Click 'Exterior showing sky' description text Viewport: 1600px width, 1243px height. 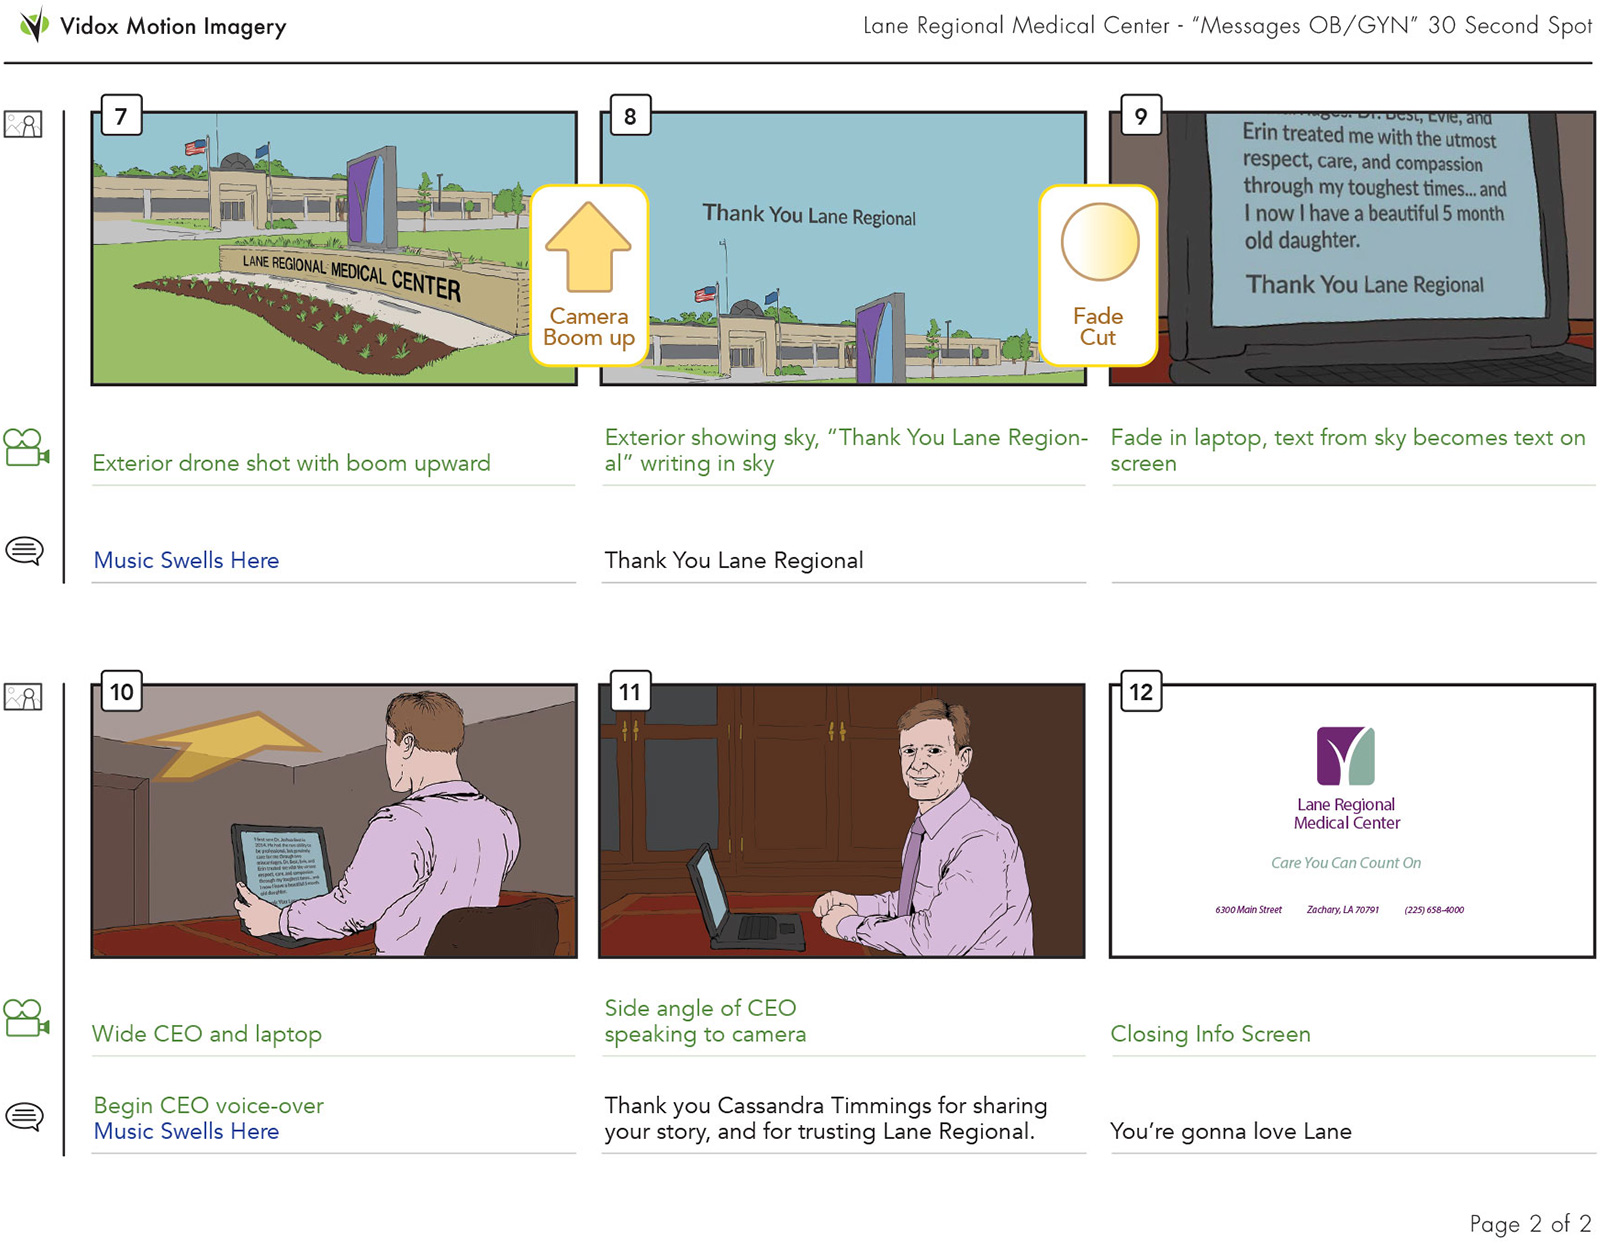(x=846, y=450)
